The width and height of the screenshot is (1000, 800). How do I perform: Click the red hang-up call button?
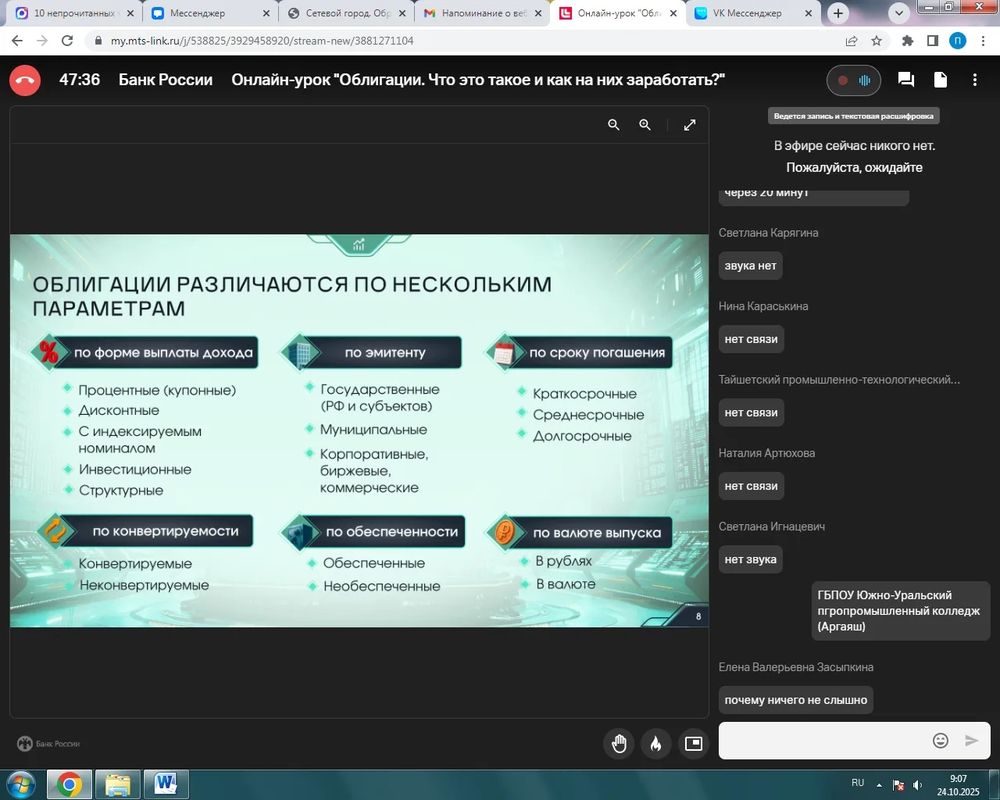[25, 80]
